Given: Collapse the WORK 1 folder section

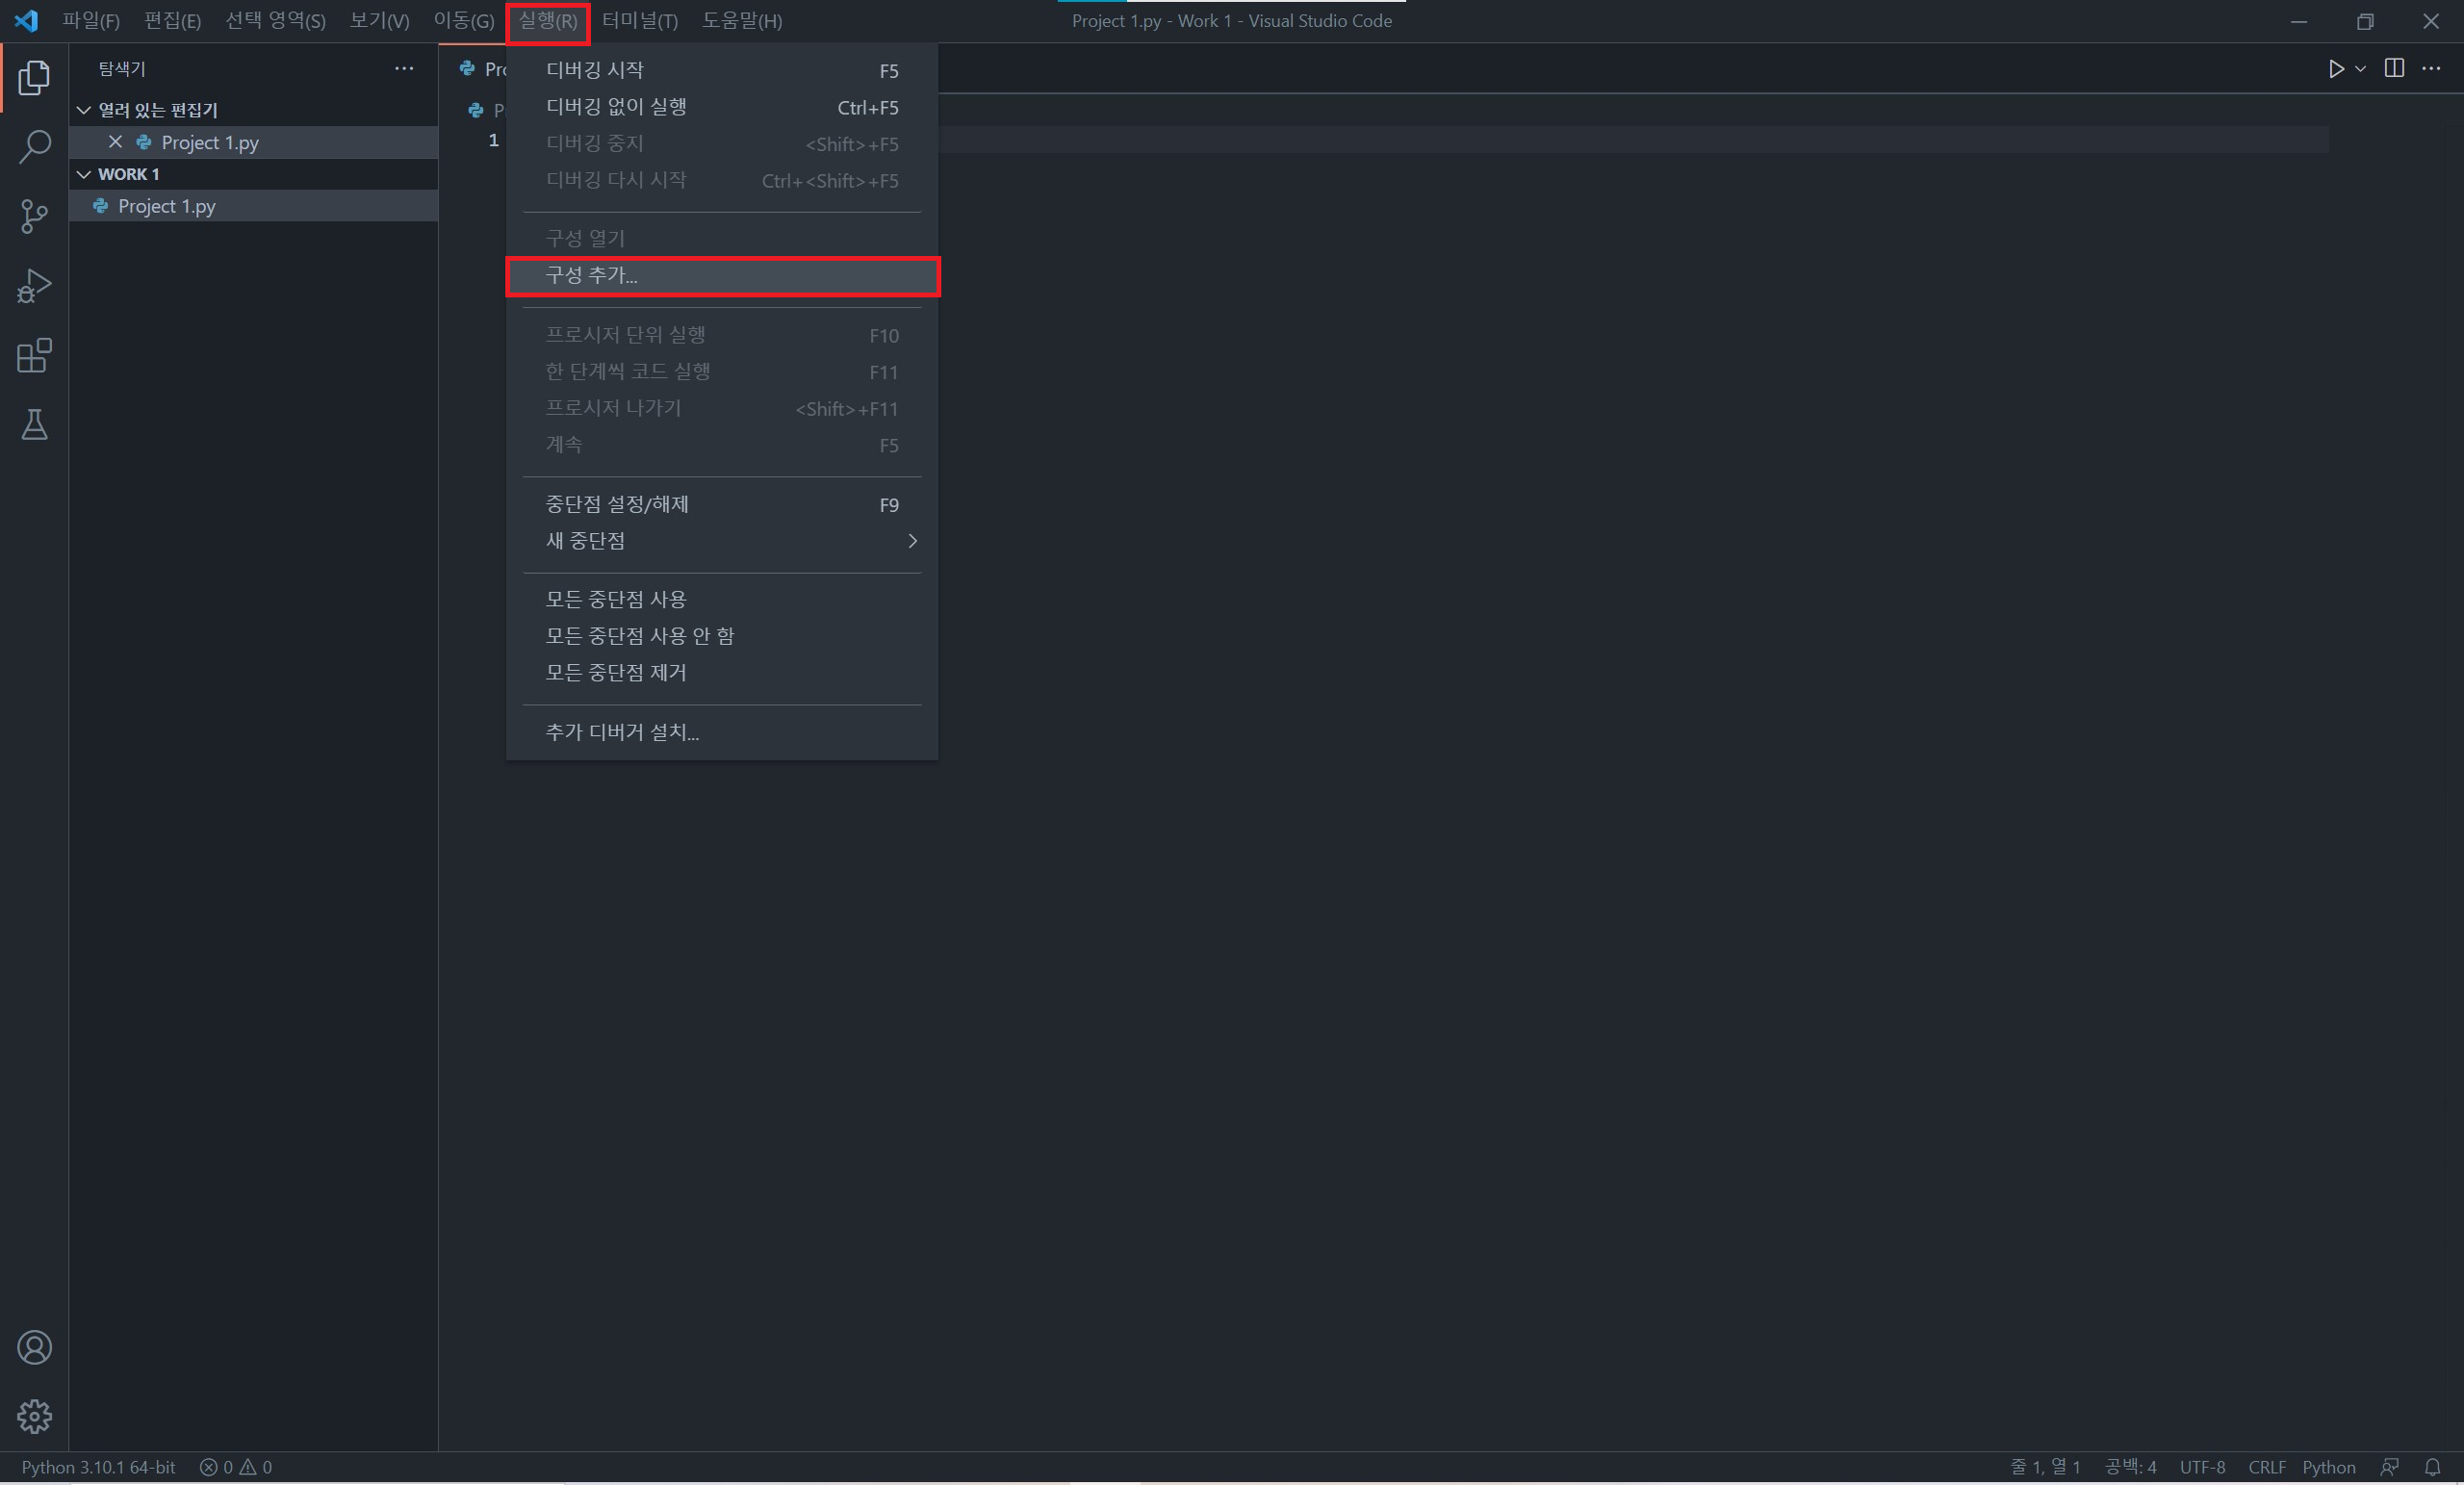Looking at the screenshot, I should click(x=84, y=174).
